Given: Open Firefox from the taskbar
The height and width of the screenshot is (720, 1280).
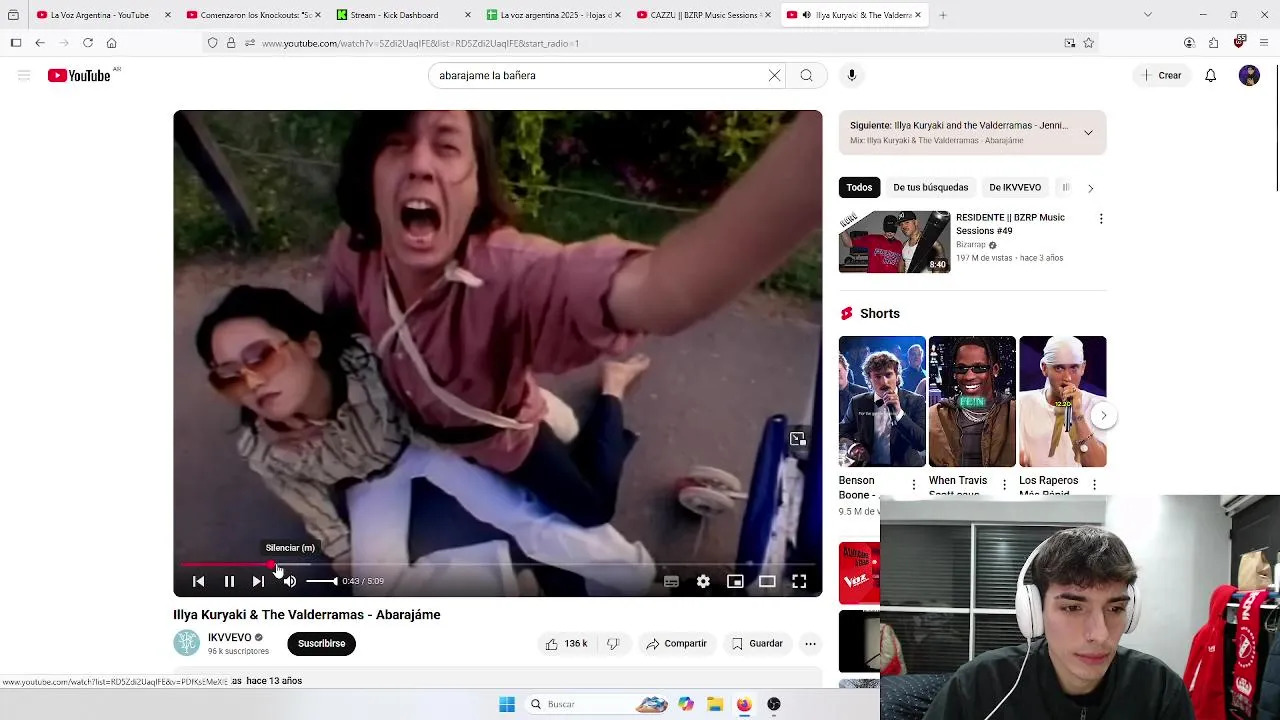Looking at the screenshot, I should (x=744, y=704).
